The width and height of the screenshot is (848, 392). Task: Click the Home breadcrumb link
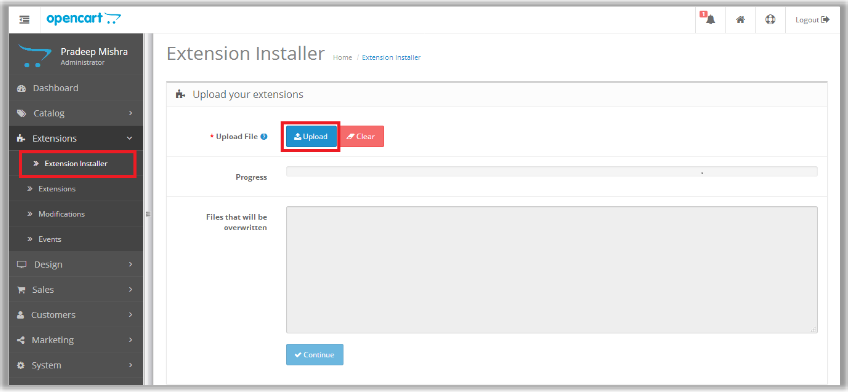point(342,57)
